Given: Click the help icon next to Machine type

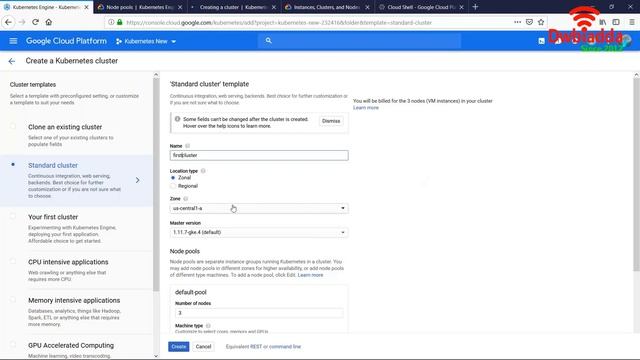Looking at the screenshot, I should pos(208,326).
